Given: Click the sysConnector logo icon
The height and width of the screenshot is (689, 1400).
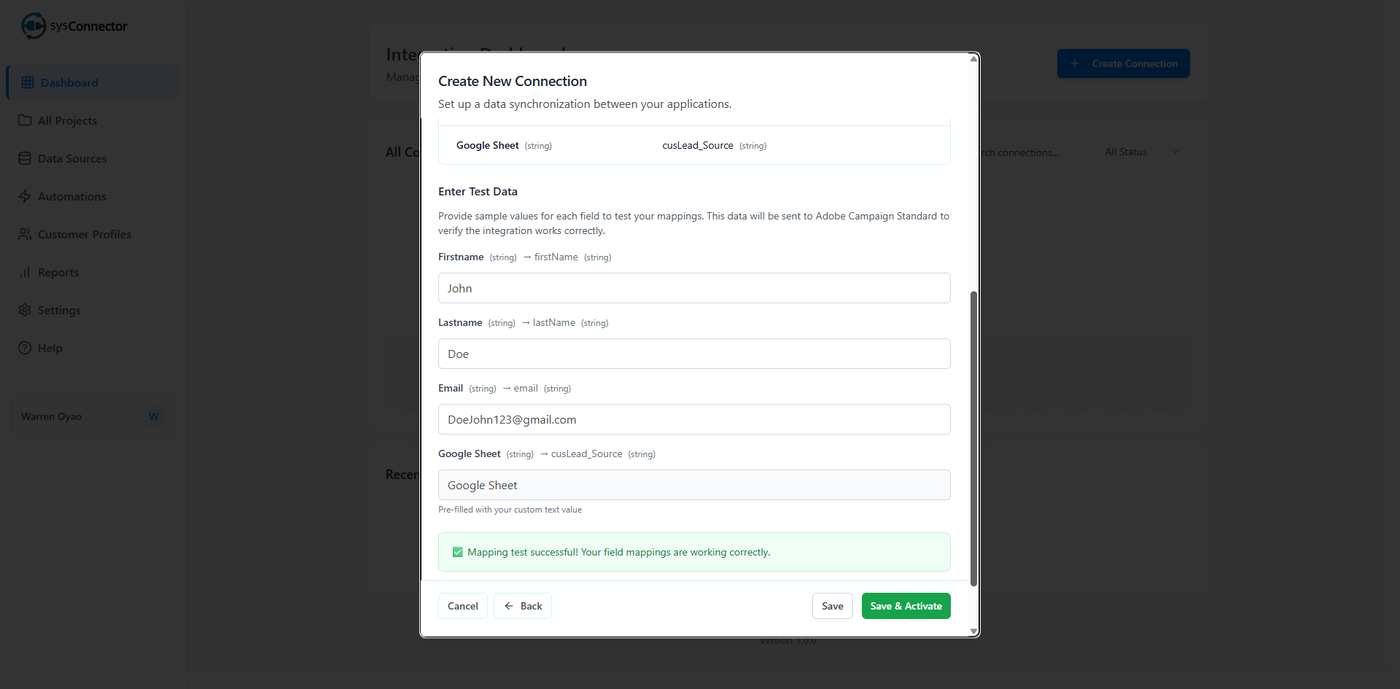Looking at the screenshot, I should tap(34, 26).
